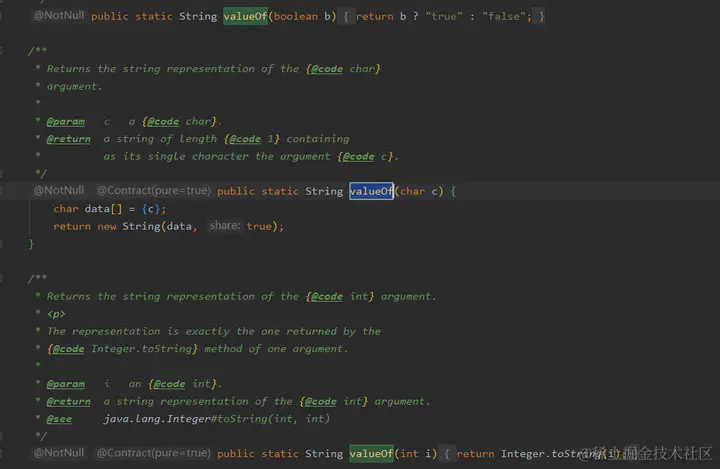This screenshot has height=469, width=720.
Task: Click @Contract(pure=true) hint on int method
Action: (153, 453)
